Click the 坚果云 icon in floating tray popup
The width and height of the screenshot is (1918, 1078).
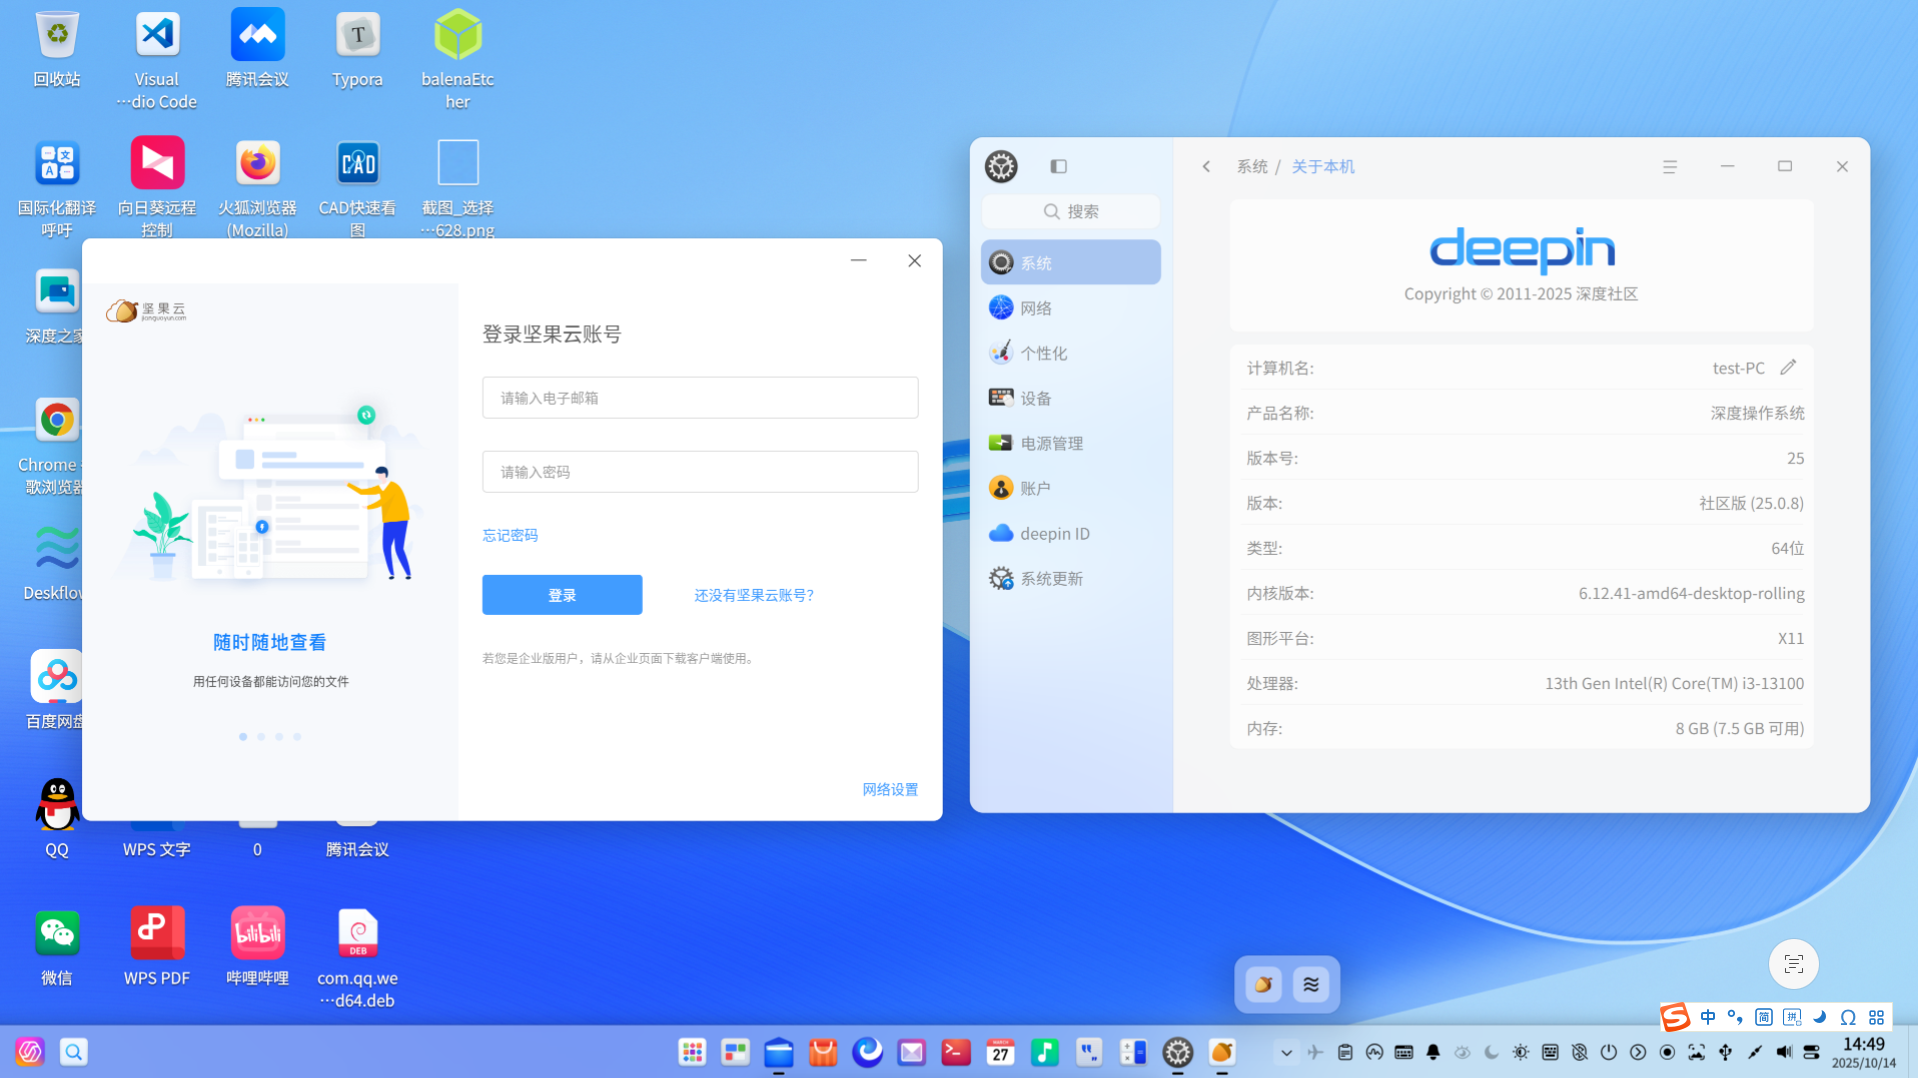point(1263,985)
